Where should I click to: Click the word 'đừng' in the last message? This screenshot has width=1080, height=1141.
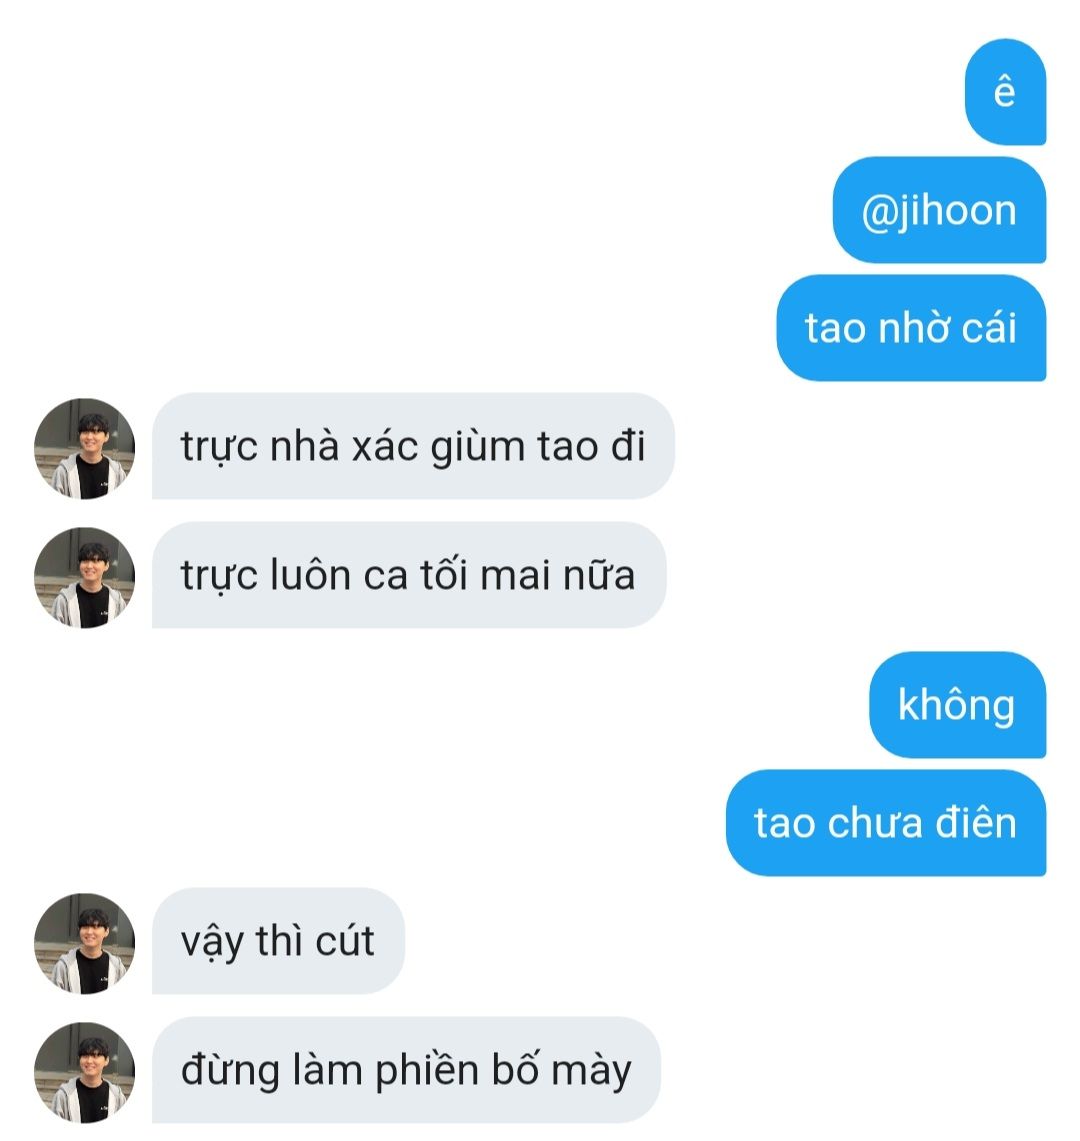pyautogui.click(x=230, y=1072)
